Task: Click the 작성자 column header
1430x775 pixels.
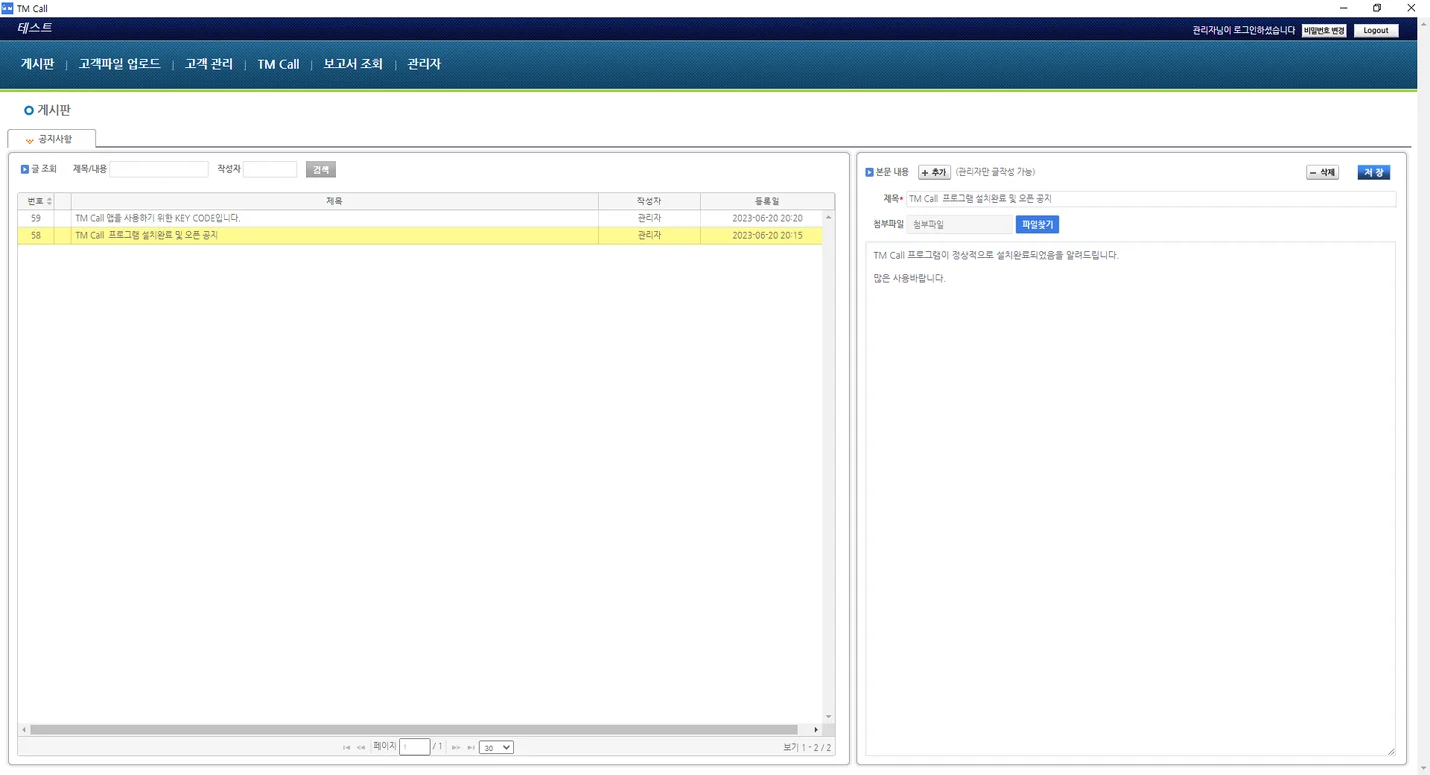Action: (x=649, y=201)
